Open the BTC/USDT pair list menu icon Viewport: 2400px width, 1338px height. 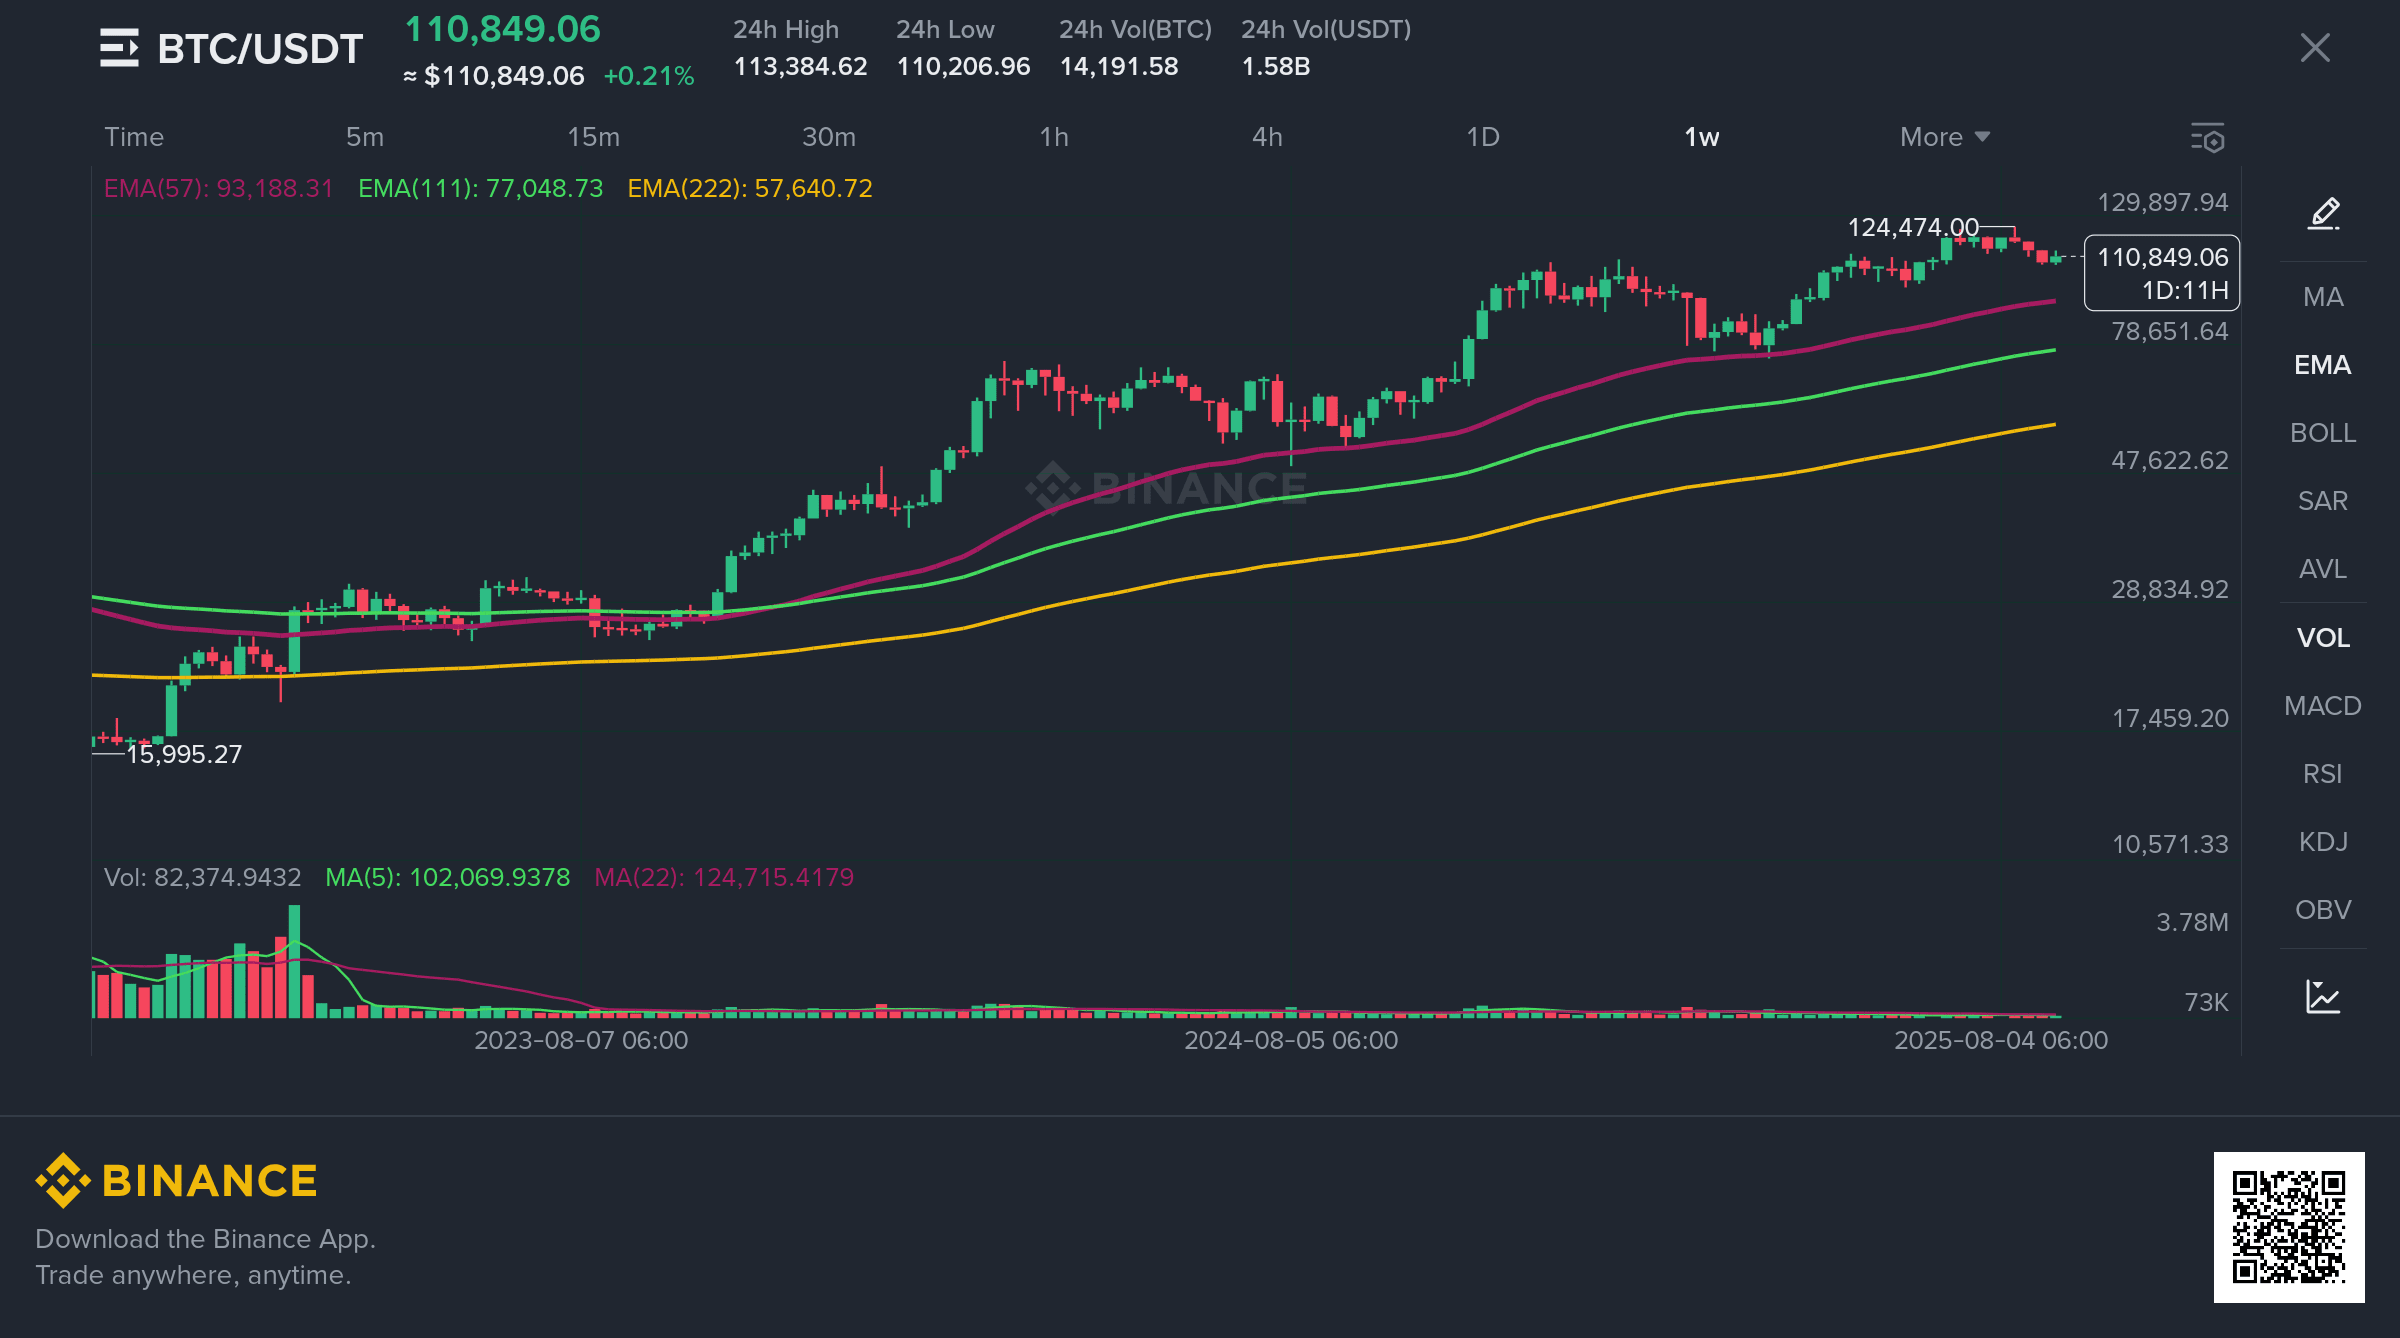coord(119,48)
